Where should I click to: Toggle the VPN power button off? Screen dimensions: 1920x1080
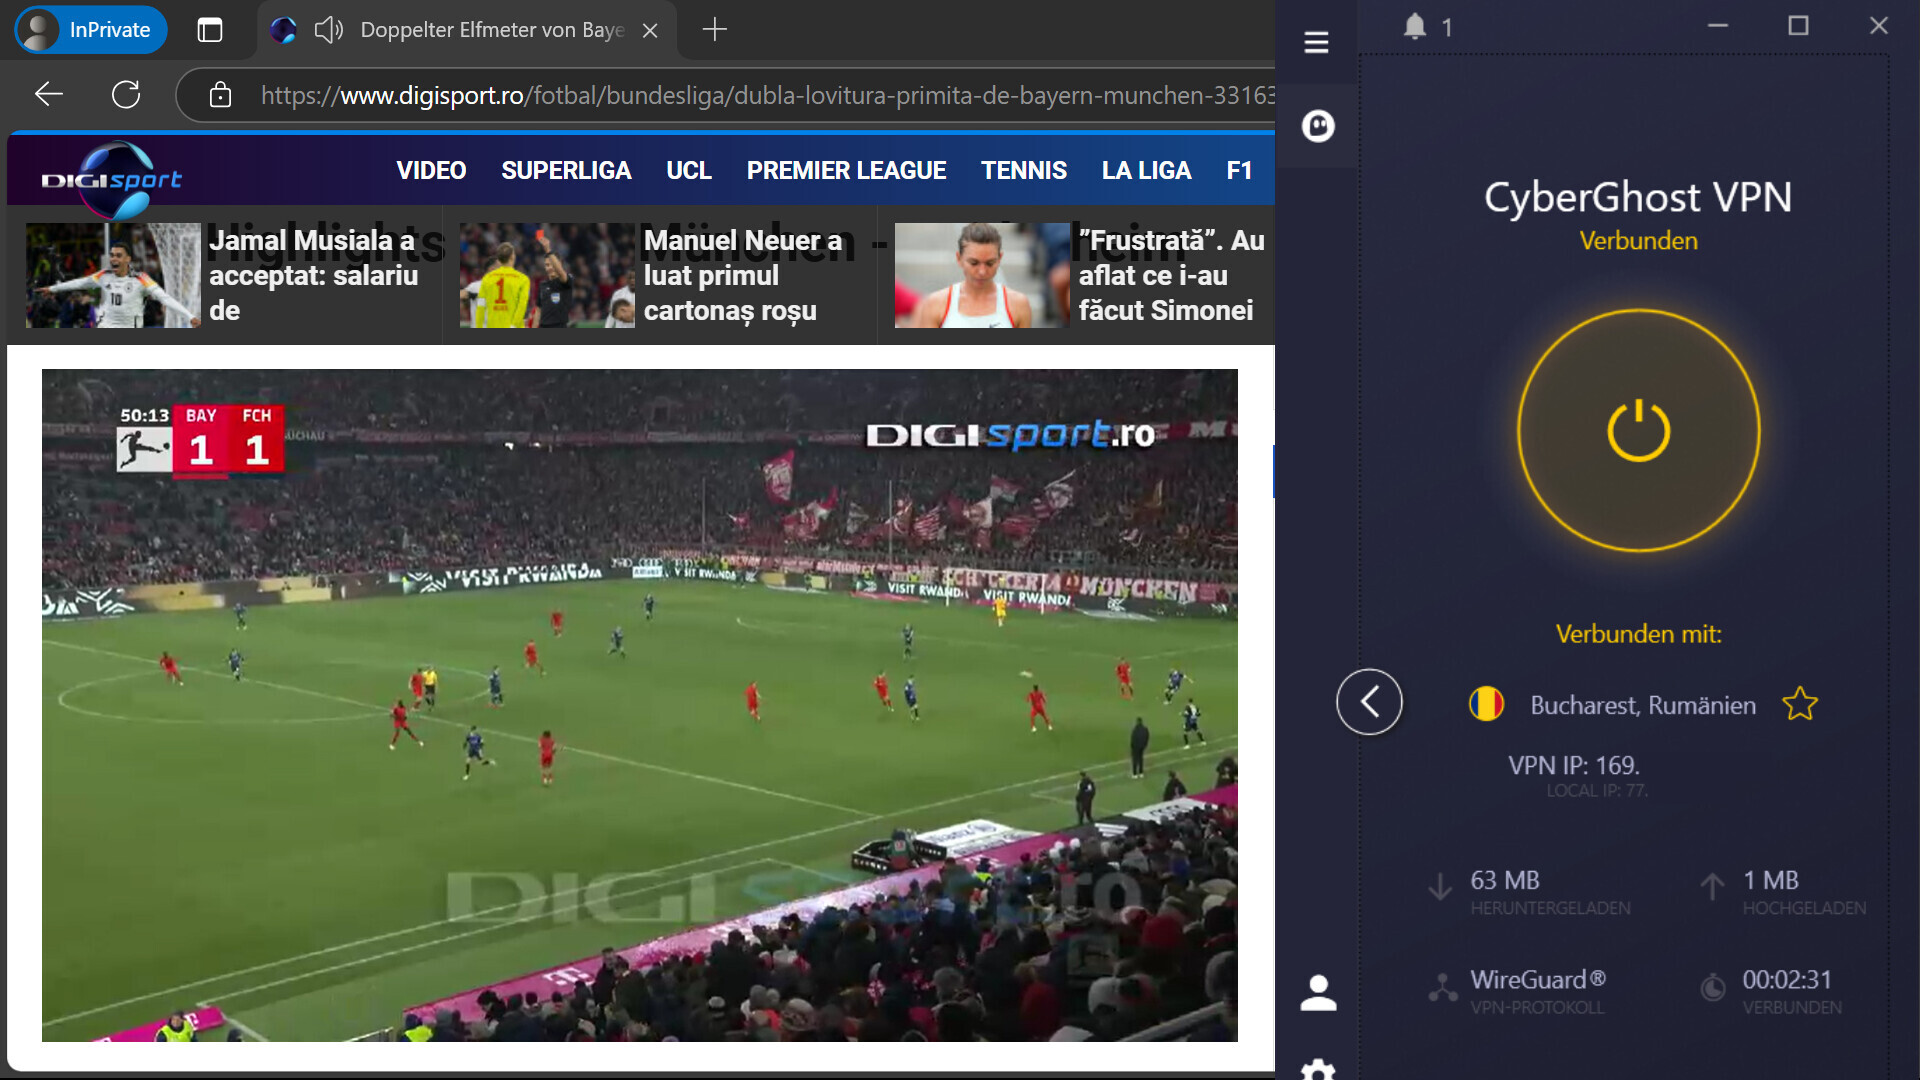1638,430
